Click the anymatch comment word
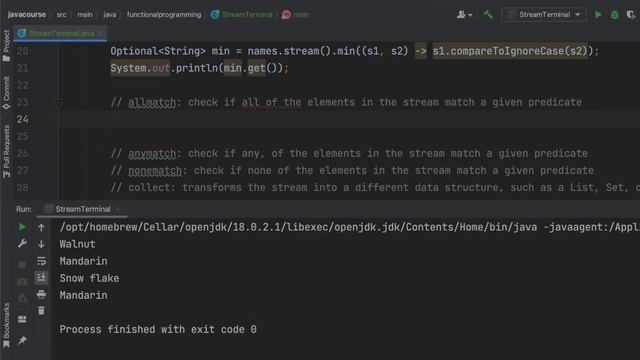Viewport: 640px width, 360px height. (x=152, y=153)
